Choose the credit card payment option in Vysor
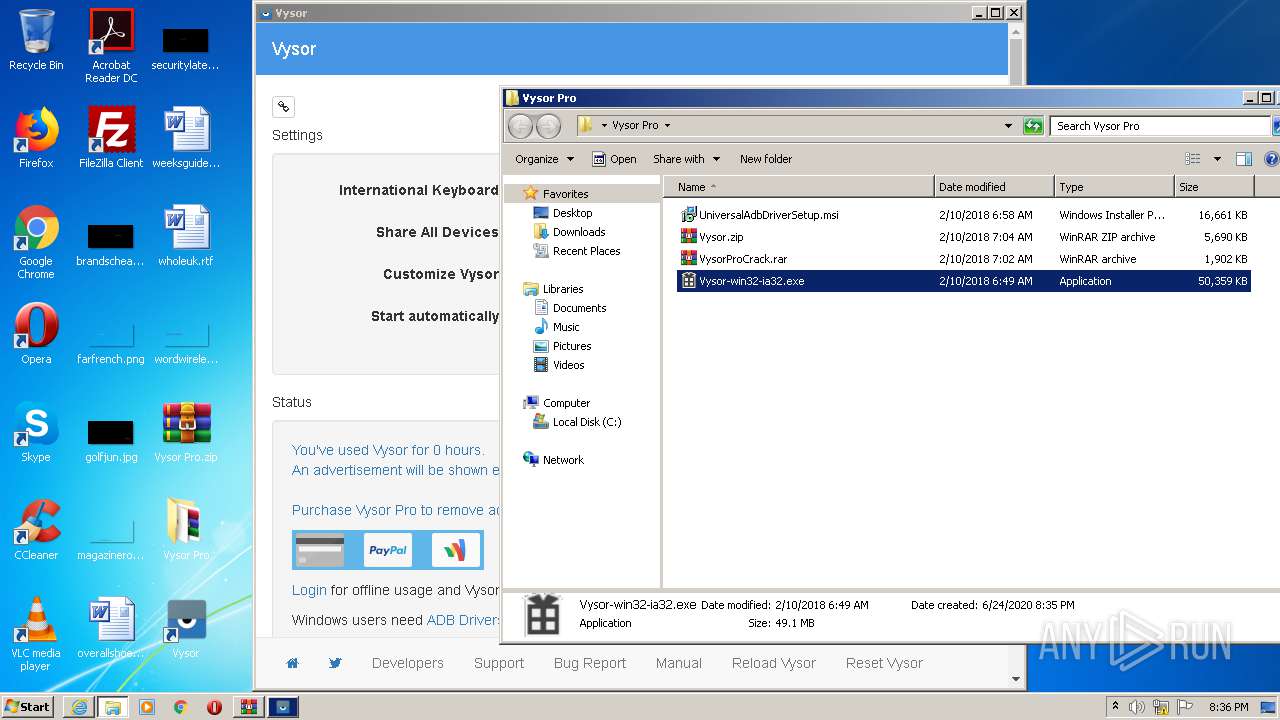Screen dimensions: 1280x720 pyautogui.click(x=320, y=550)
